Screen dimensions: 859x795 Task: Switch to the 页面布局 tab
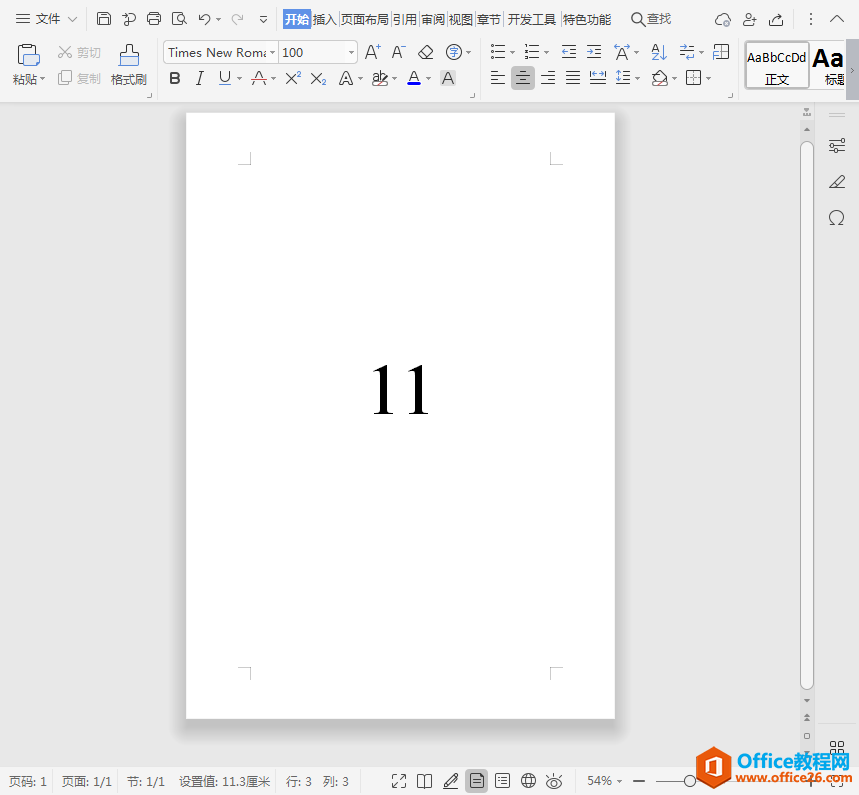pyautogui.click(x=365, y=20)
